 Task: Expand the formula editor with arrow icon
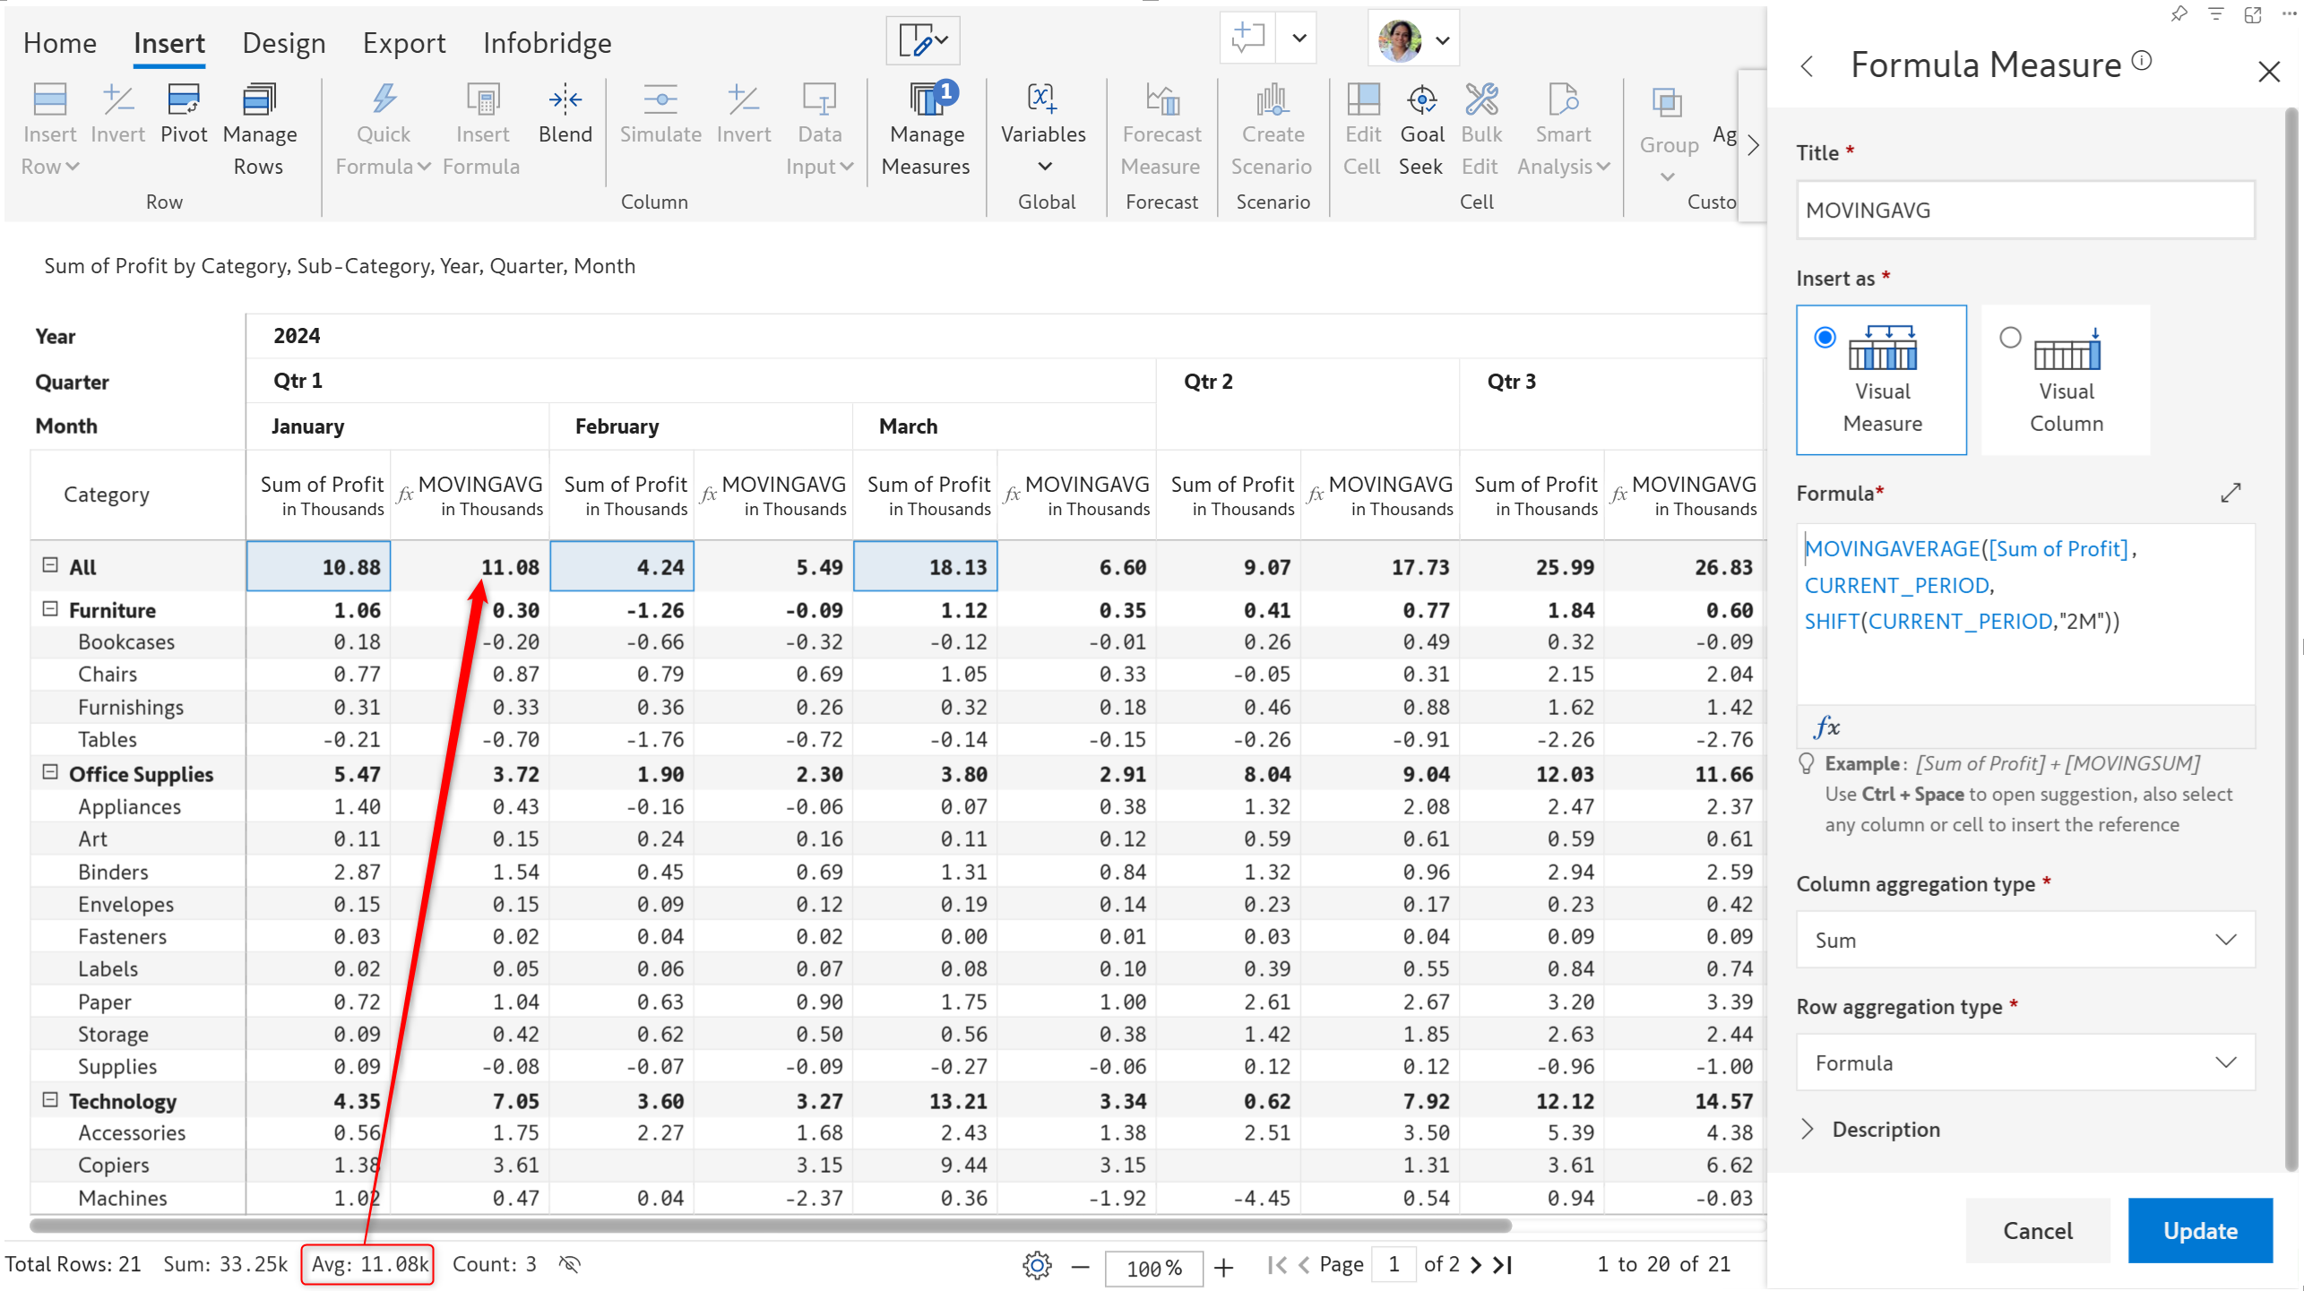point(2231,493)
